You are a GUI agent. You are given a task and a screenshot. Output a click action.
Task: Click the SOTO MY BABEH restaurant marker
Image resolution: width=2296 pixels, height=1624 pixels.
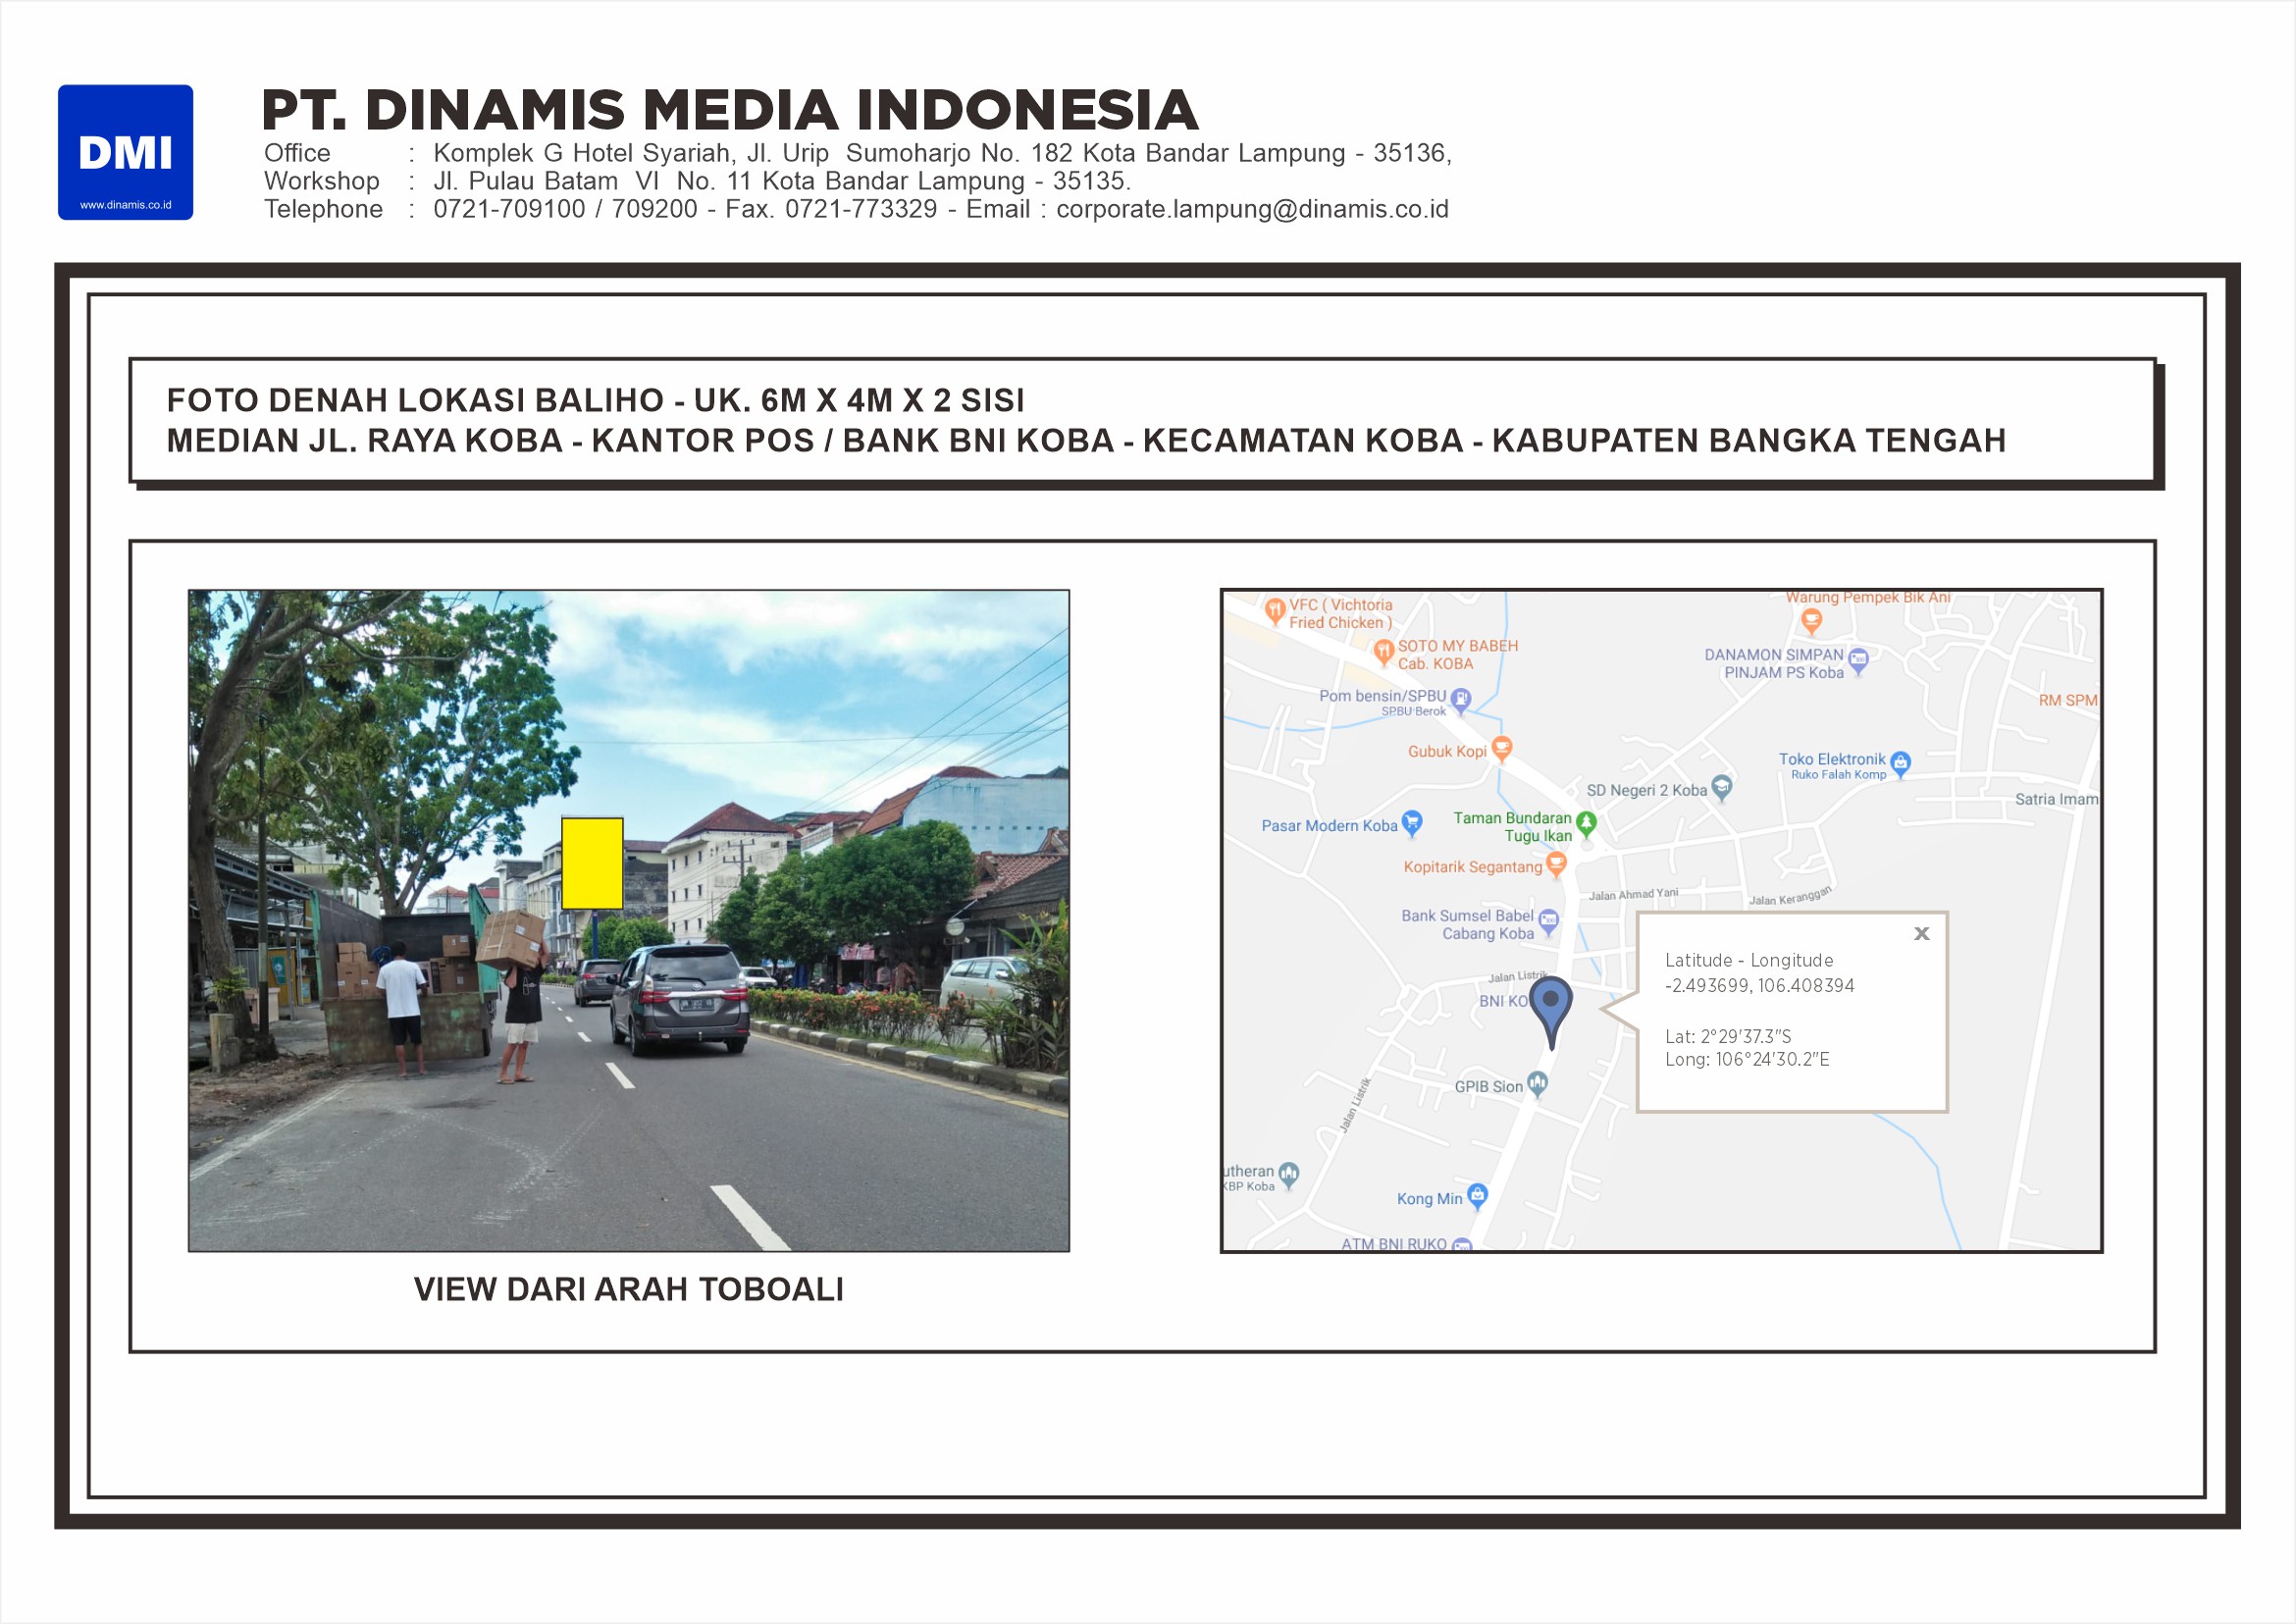pyautogui.click(x=1383, y=653)
